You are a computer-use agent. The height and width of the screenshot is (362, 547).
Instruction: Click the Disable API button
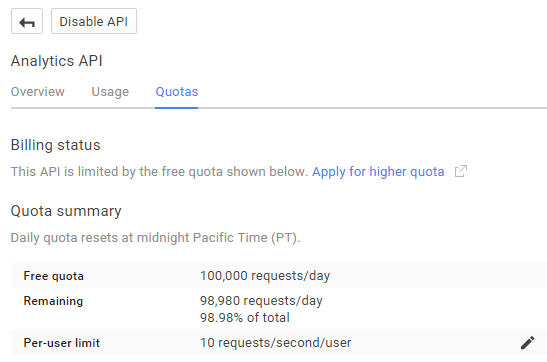94,21
